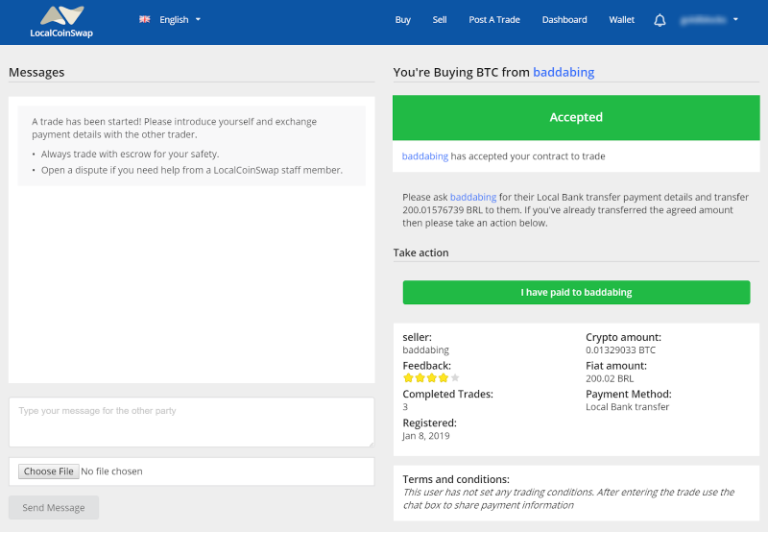Open the English language dropdown

(x=180, y=20)
